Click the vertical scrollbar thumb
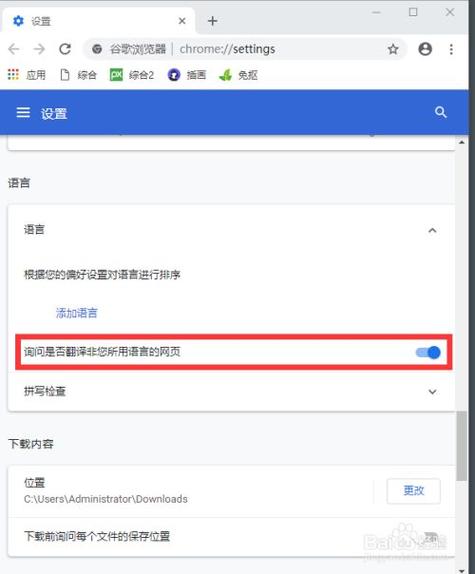The width and height of the screenshot is (475, 574). [x=461, y=446]
